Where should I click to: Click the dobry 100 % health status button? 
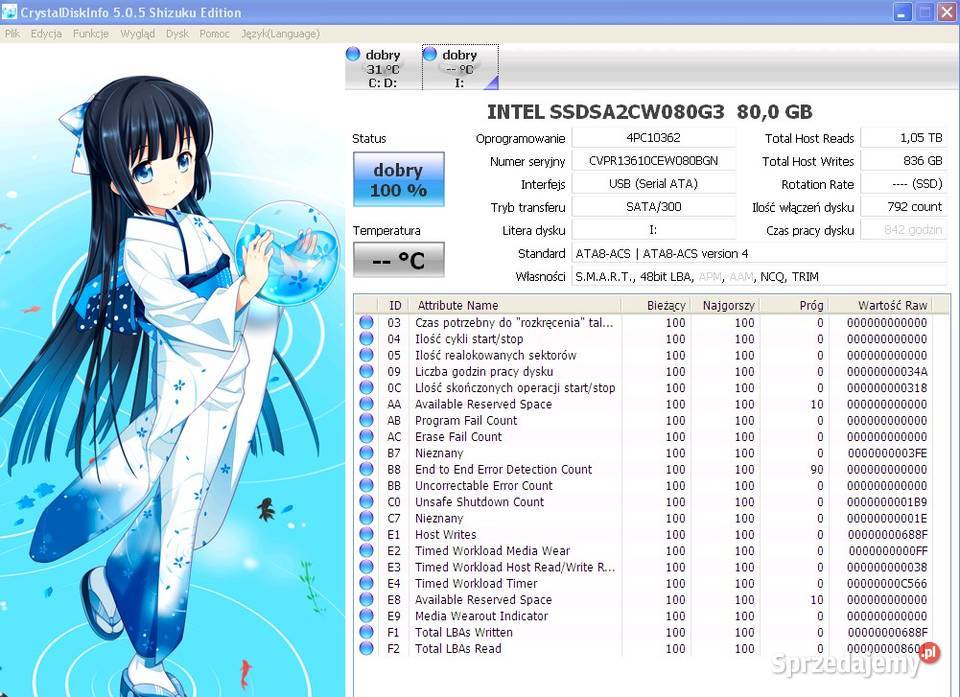[x=398, y=180]
